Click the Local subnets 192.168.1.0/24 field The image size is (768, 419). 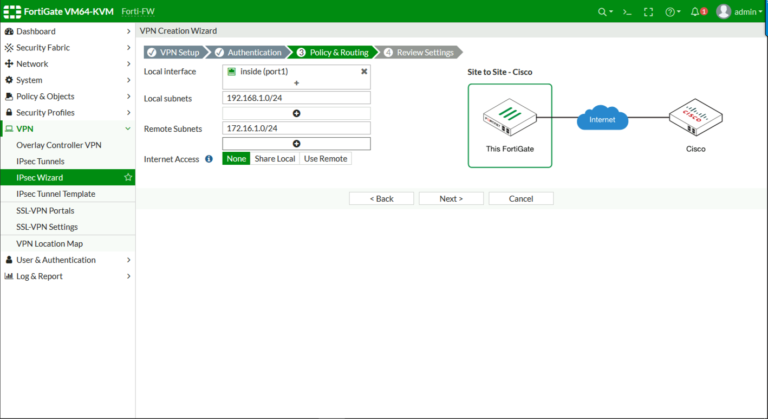pos(296,98)
